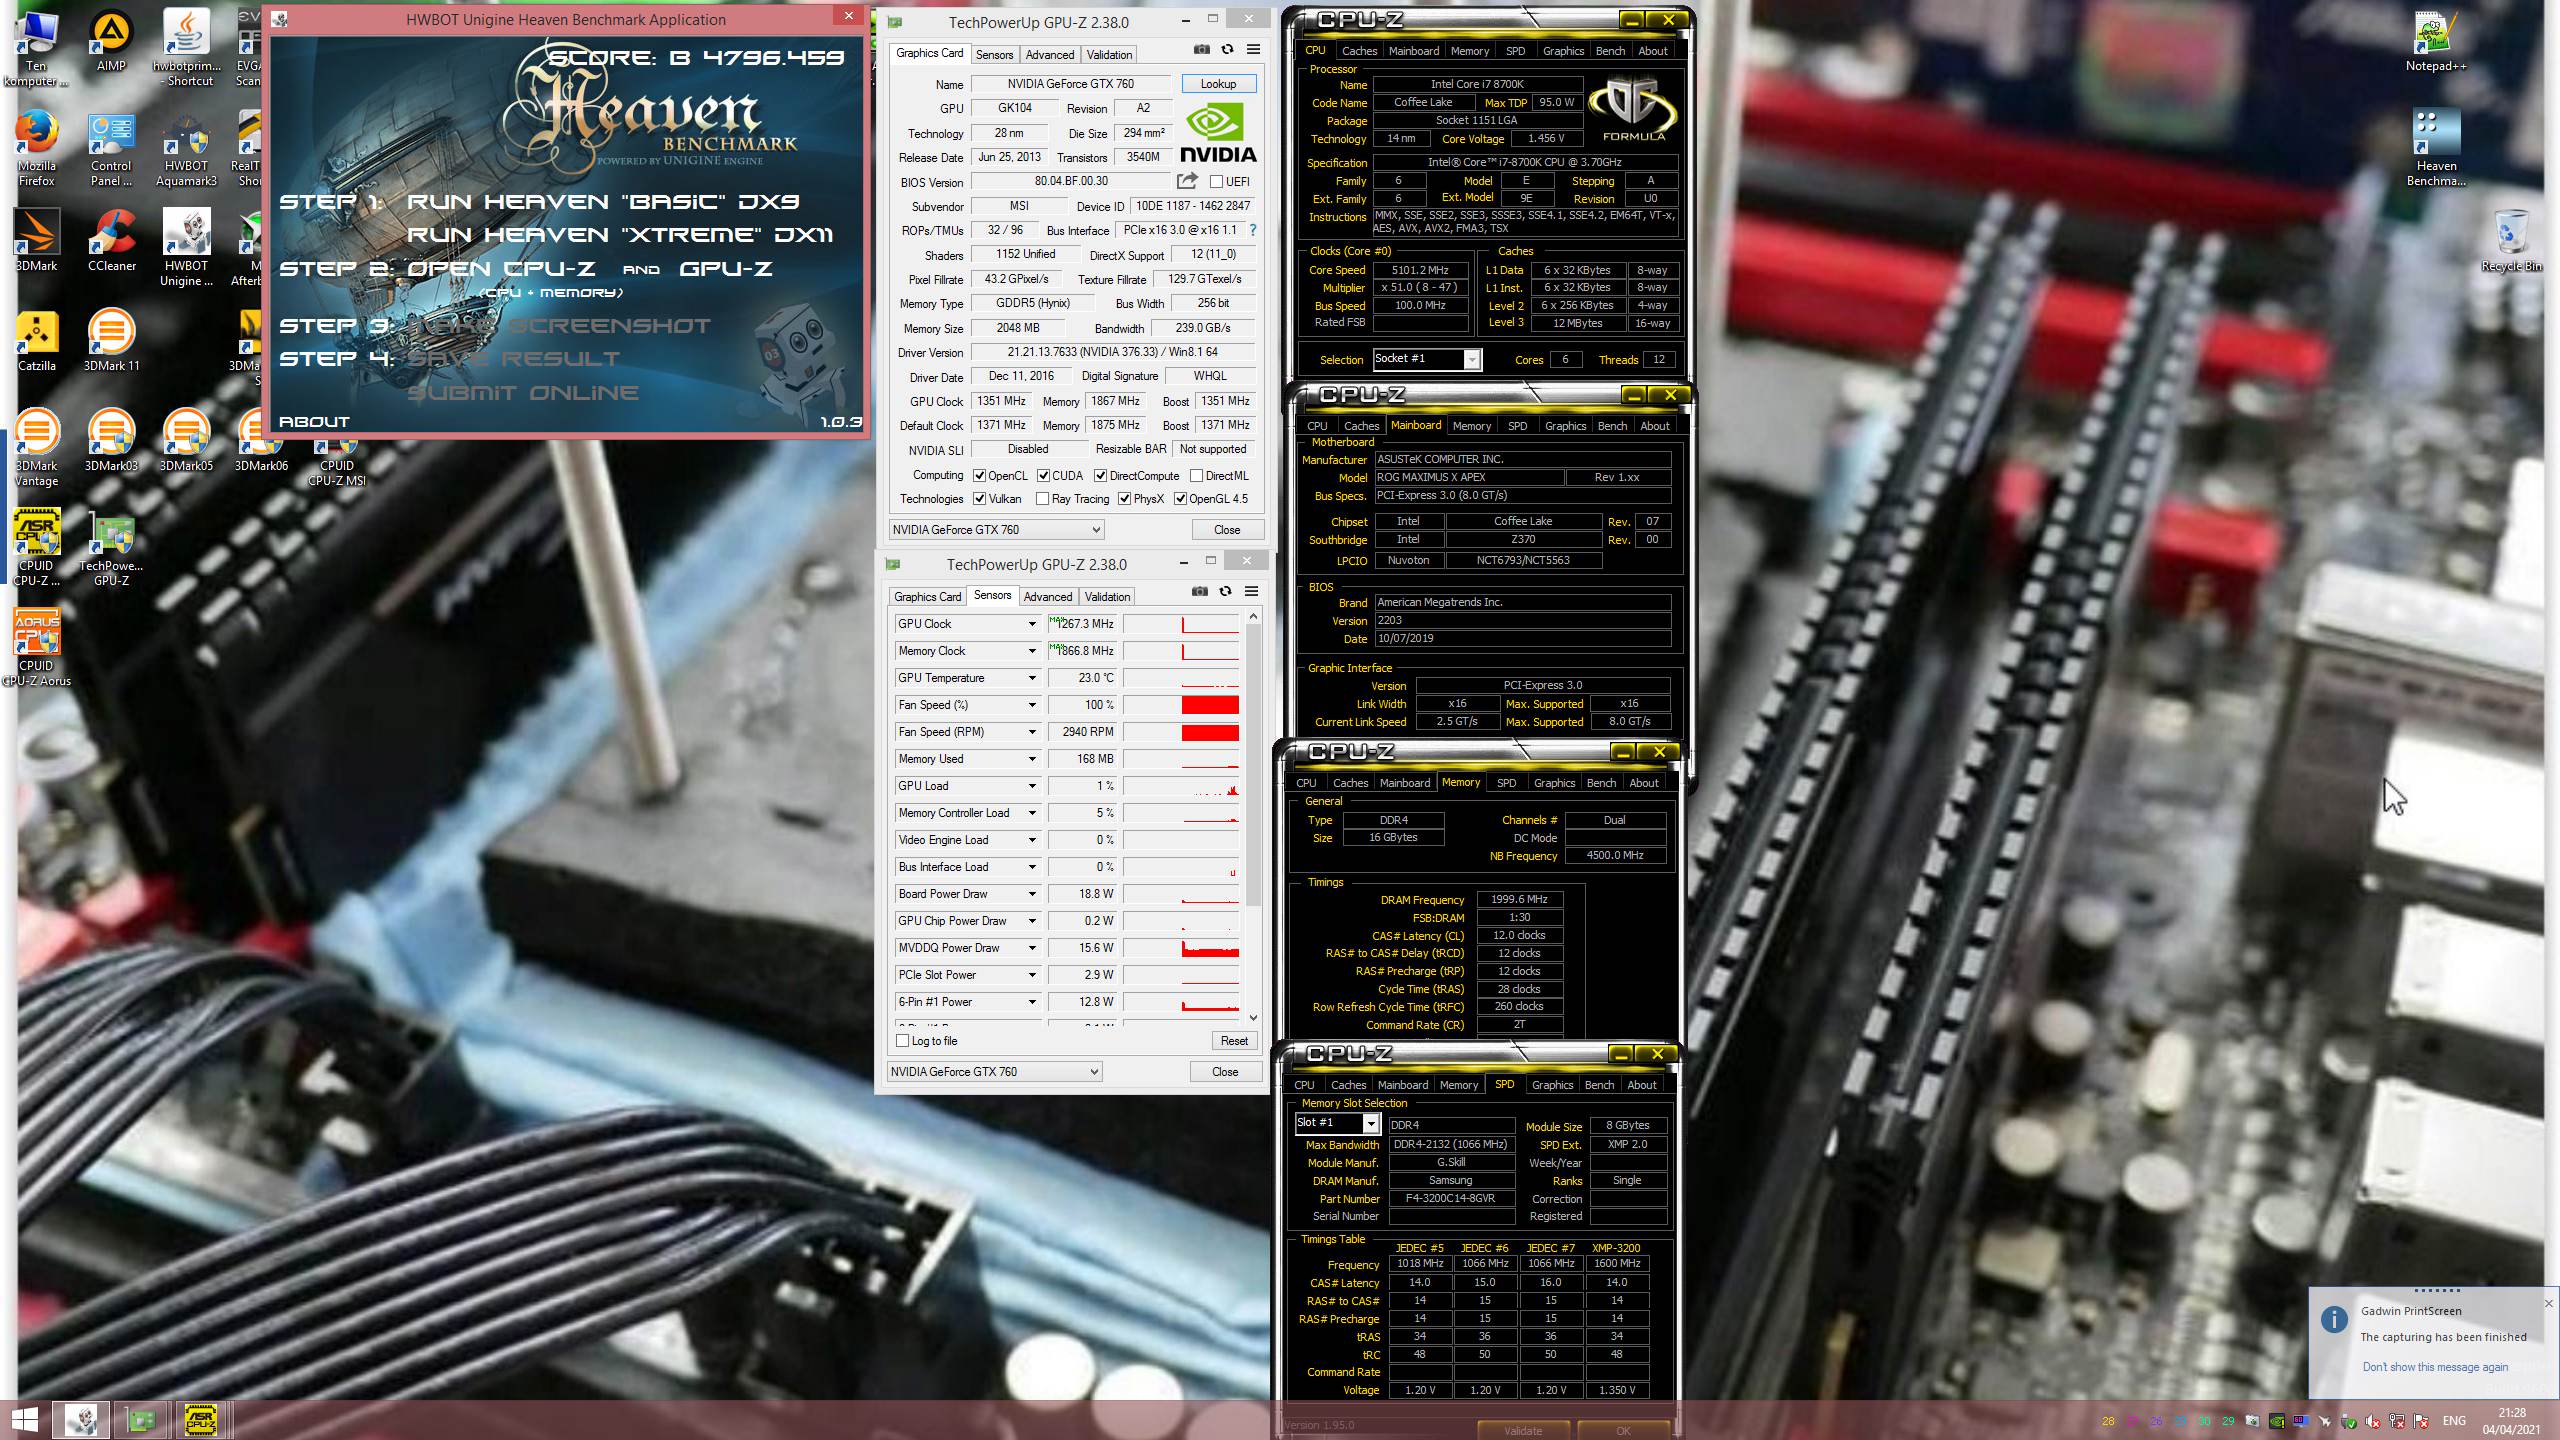Open Validation tab in GPU-Z Sensors window
The height and width of the screenshot is (1440, 2560).
click(1108, 597)
